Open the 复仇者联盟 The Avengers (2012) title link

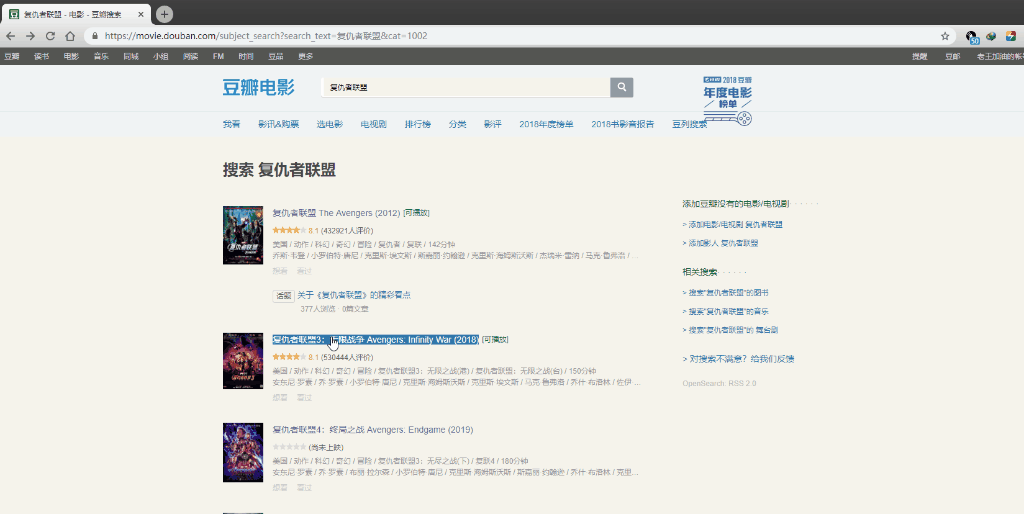(x=336, y=213)
